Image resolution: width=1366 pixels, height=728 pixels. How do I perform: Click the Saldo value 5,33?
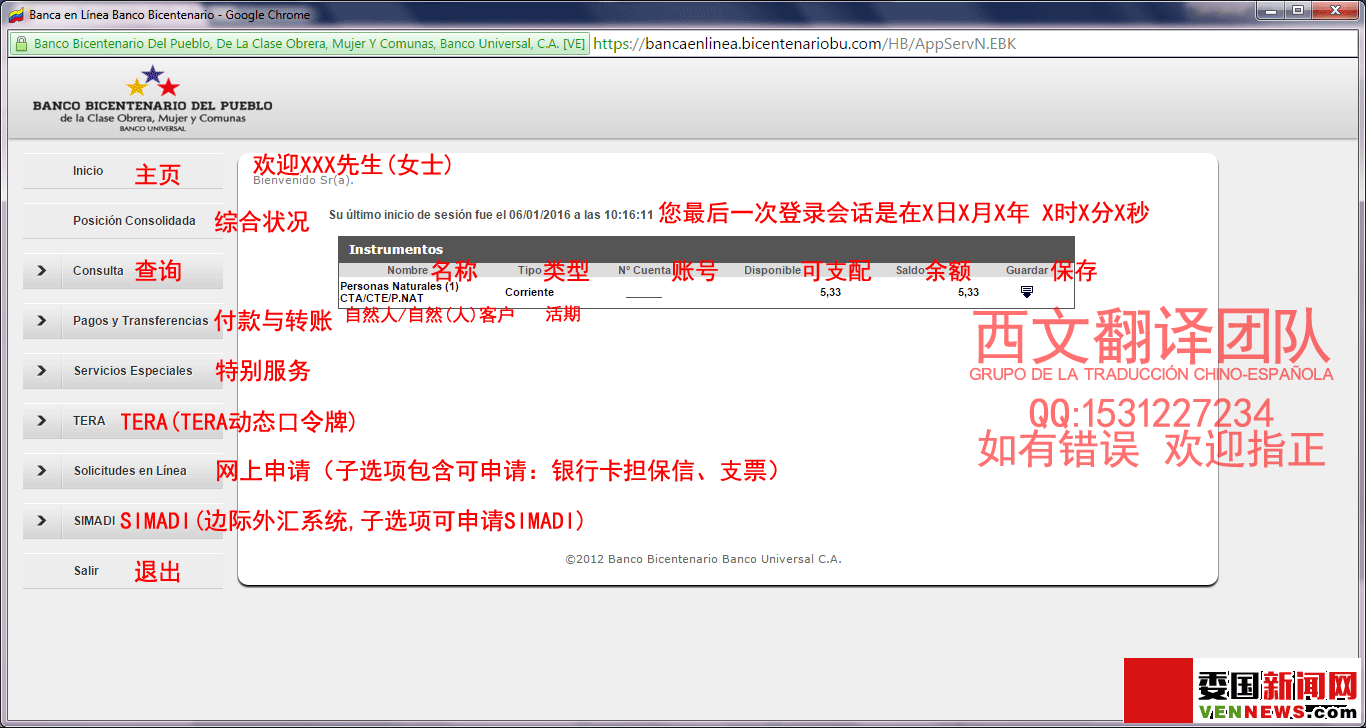(968, 292)
